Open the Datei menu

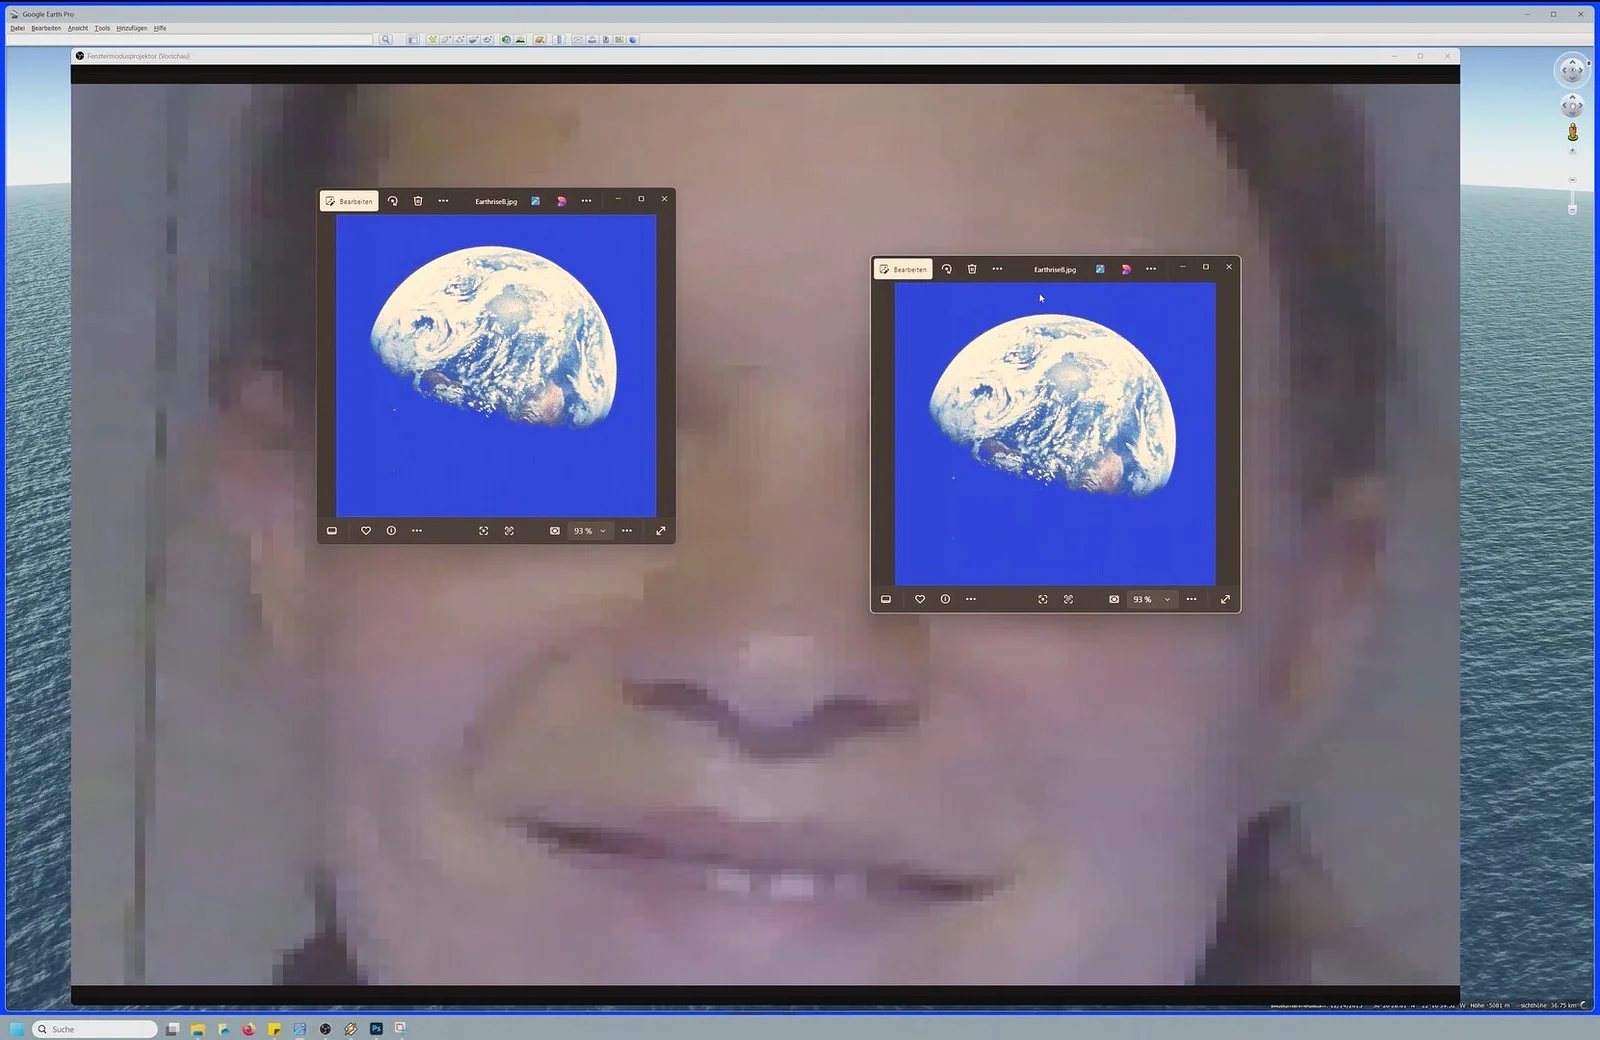click(x=17, y=28)
